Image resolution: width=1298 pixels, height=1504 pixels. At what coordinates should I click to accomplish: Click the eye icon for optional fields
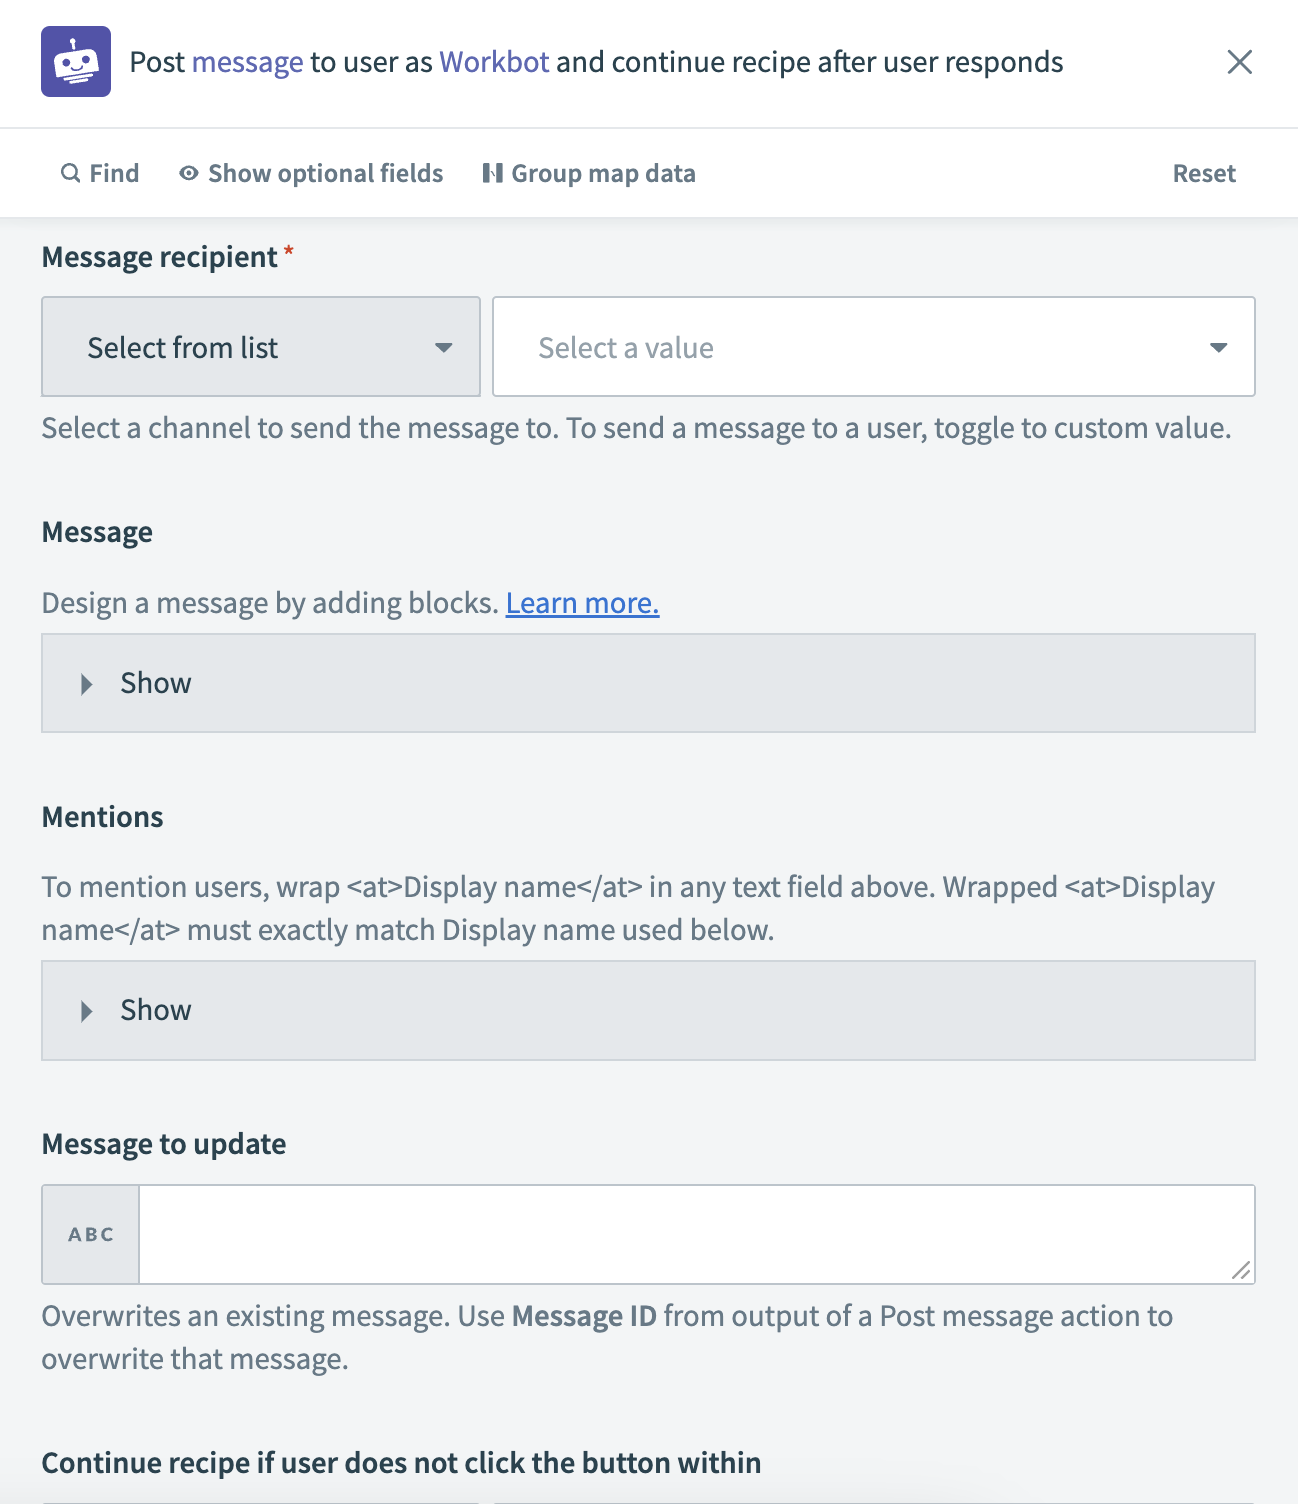(x=188, y=173)
